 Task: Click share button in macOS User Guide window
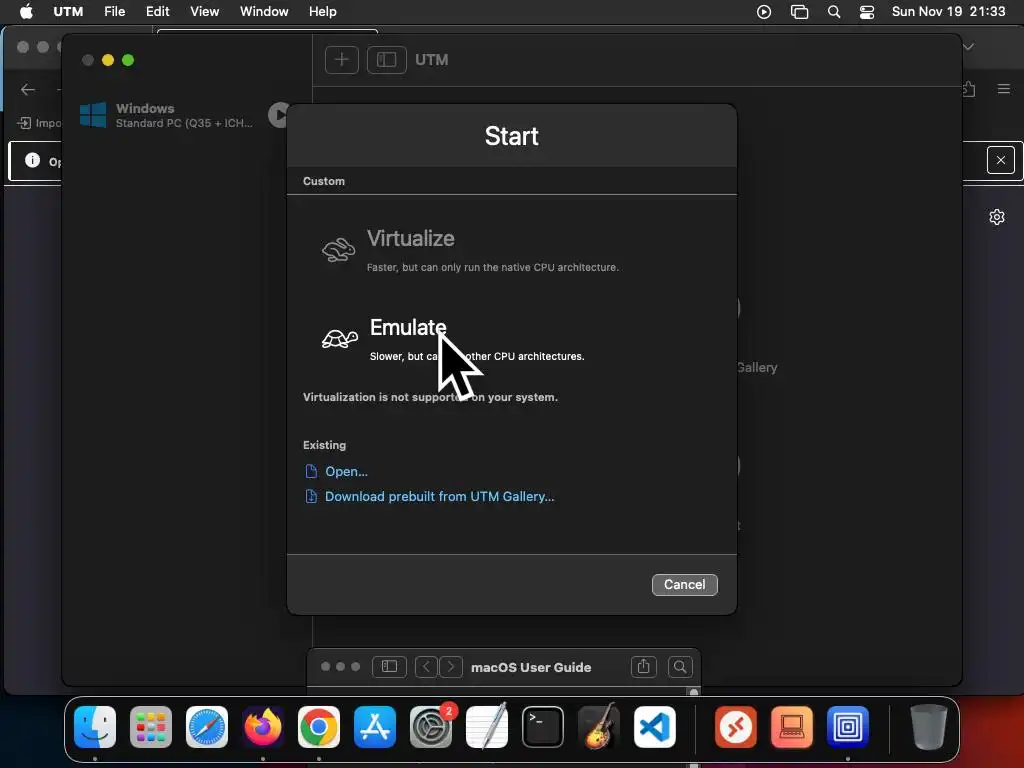click(x=643, y=667)
